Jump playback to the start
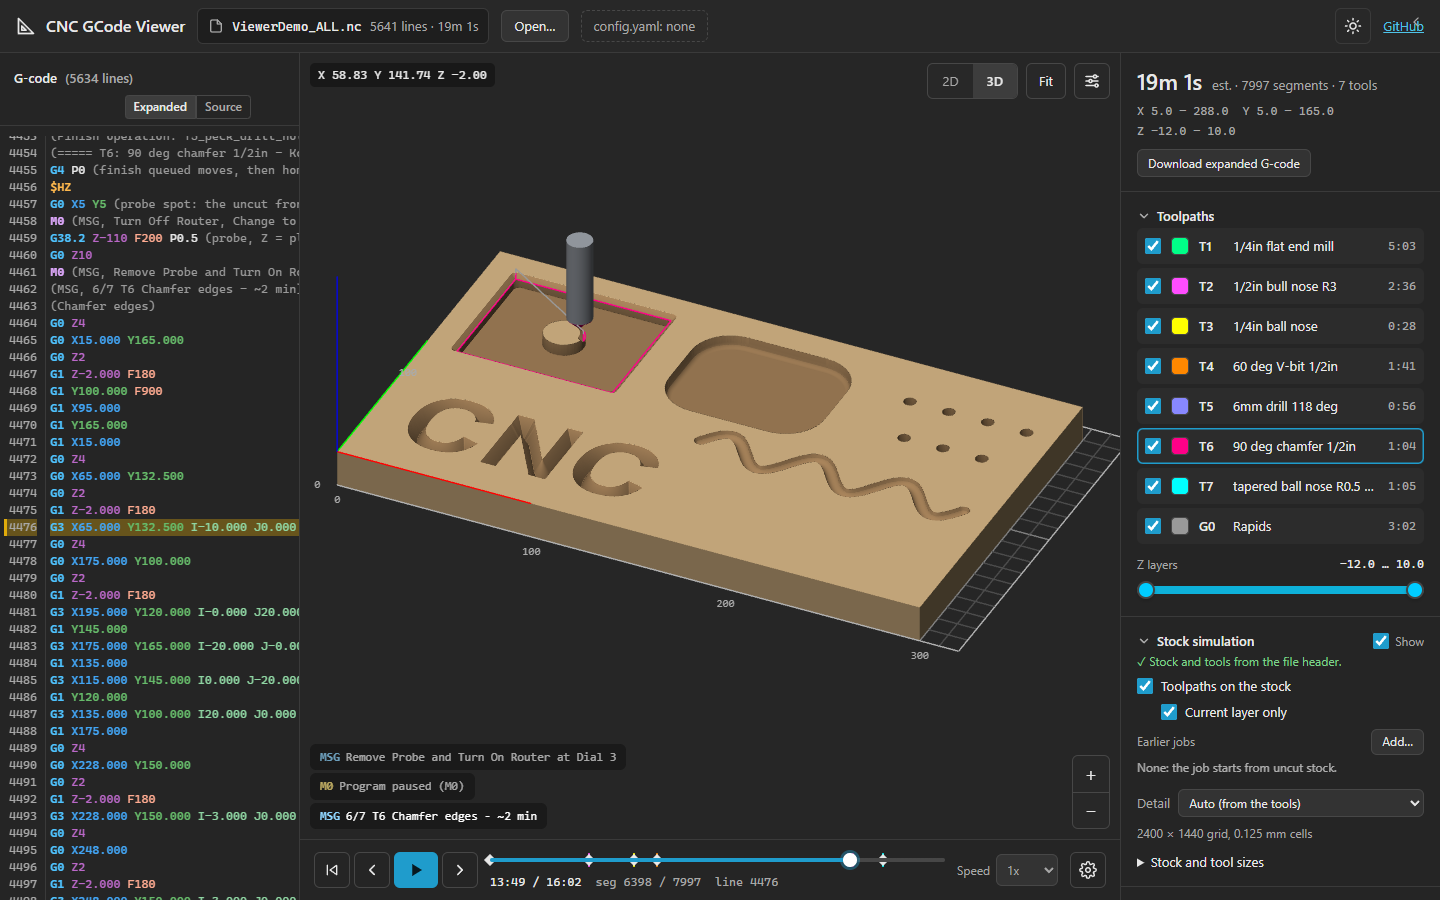1440x900 pixels. coord(332,870)
